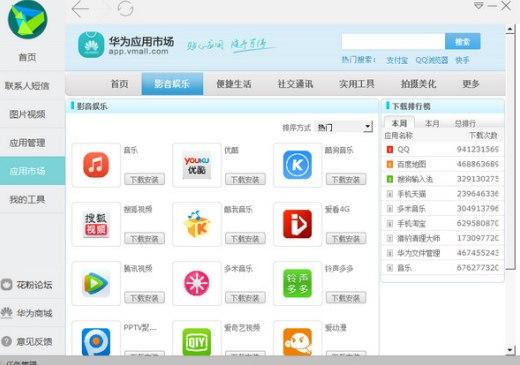The width and height of the screenshot is (520, 365).
Task: Show the 本周 download ranking tab
Action: coord(399,123)
